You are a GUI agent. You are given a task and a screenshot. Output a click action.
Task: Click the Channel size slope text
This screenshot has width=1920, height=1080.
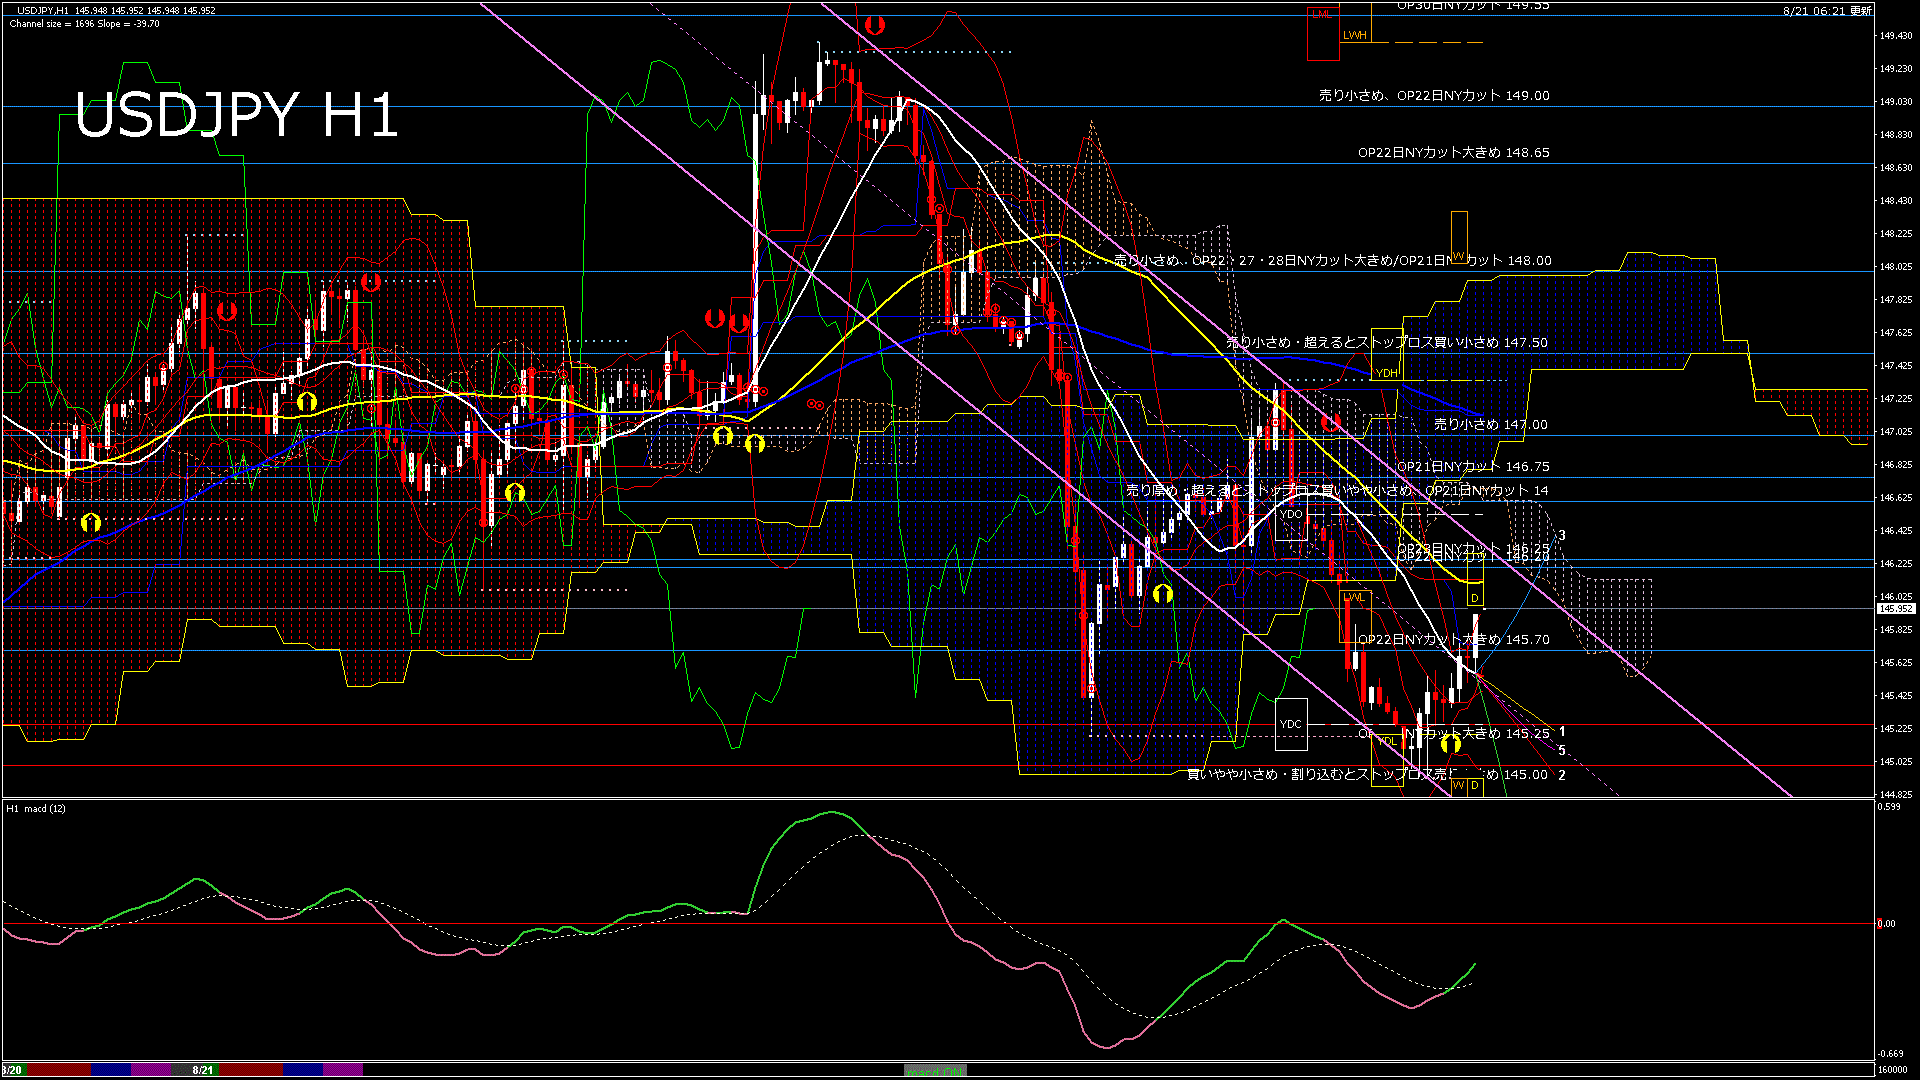pyautogui.click(x=84, y=23)
